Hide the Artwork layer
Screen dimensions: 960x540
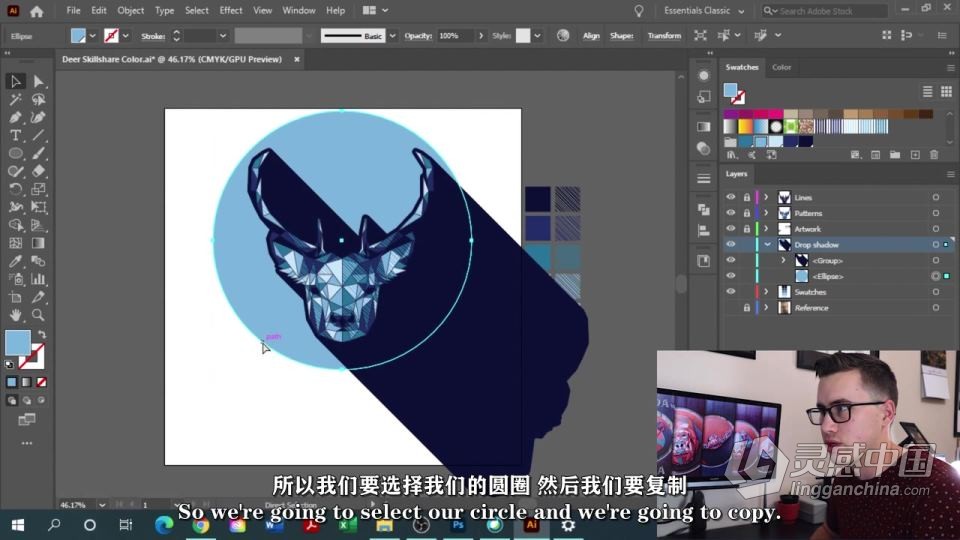click(x=730, y=228)
